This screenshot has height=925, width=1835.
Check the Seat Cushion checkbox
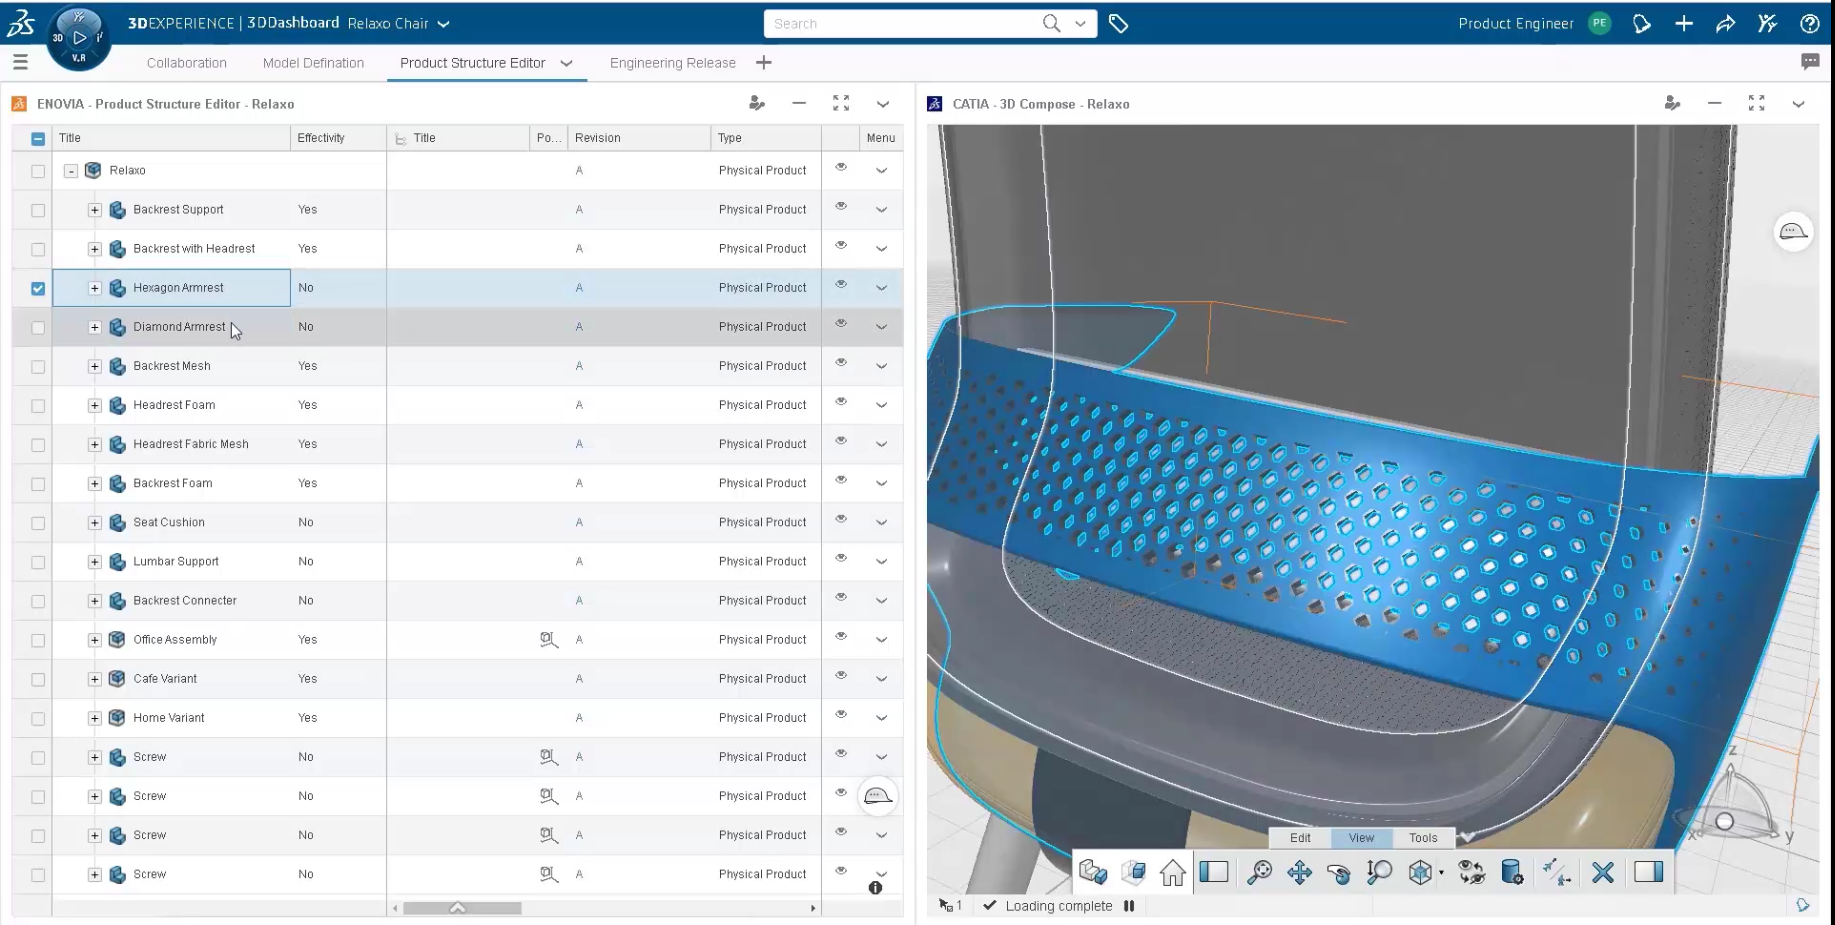pos(38,523)
